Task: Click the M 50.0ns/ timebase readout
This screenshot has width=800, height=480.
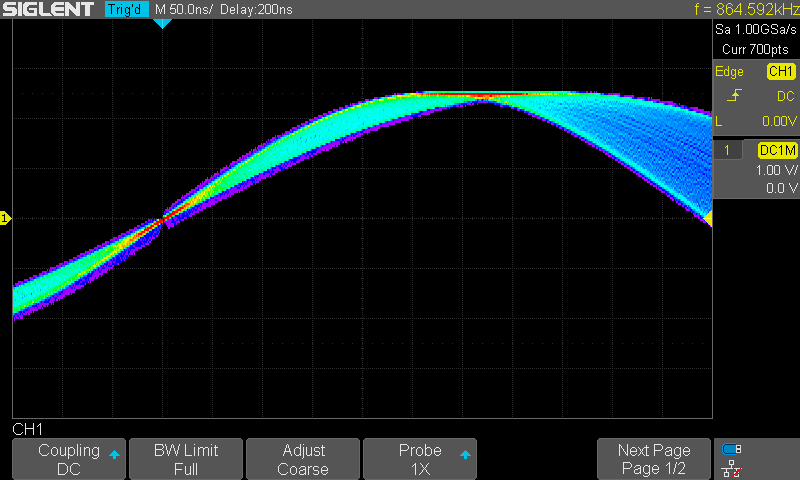Action: click(184, 9)
